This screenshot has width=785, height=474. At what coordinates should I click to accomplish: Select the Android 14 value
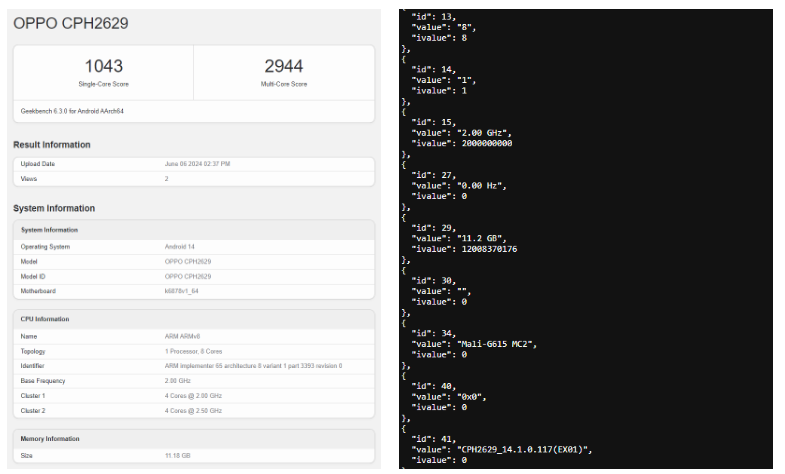pos(179,247)
